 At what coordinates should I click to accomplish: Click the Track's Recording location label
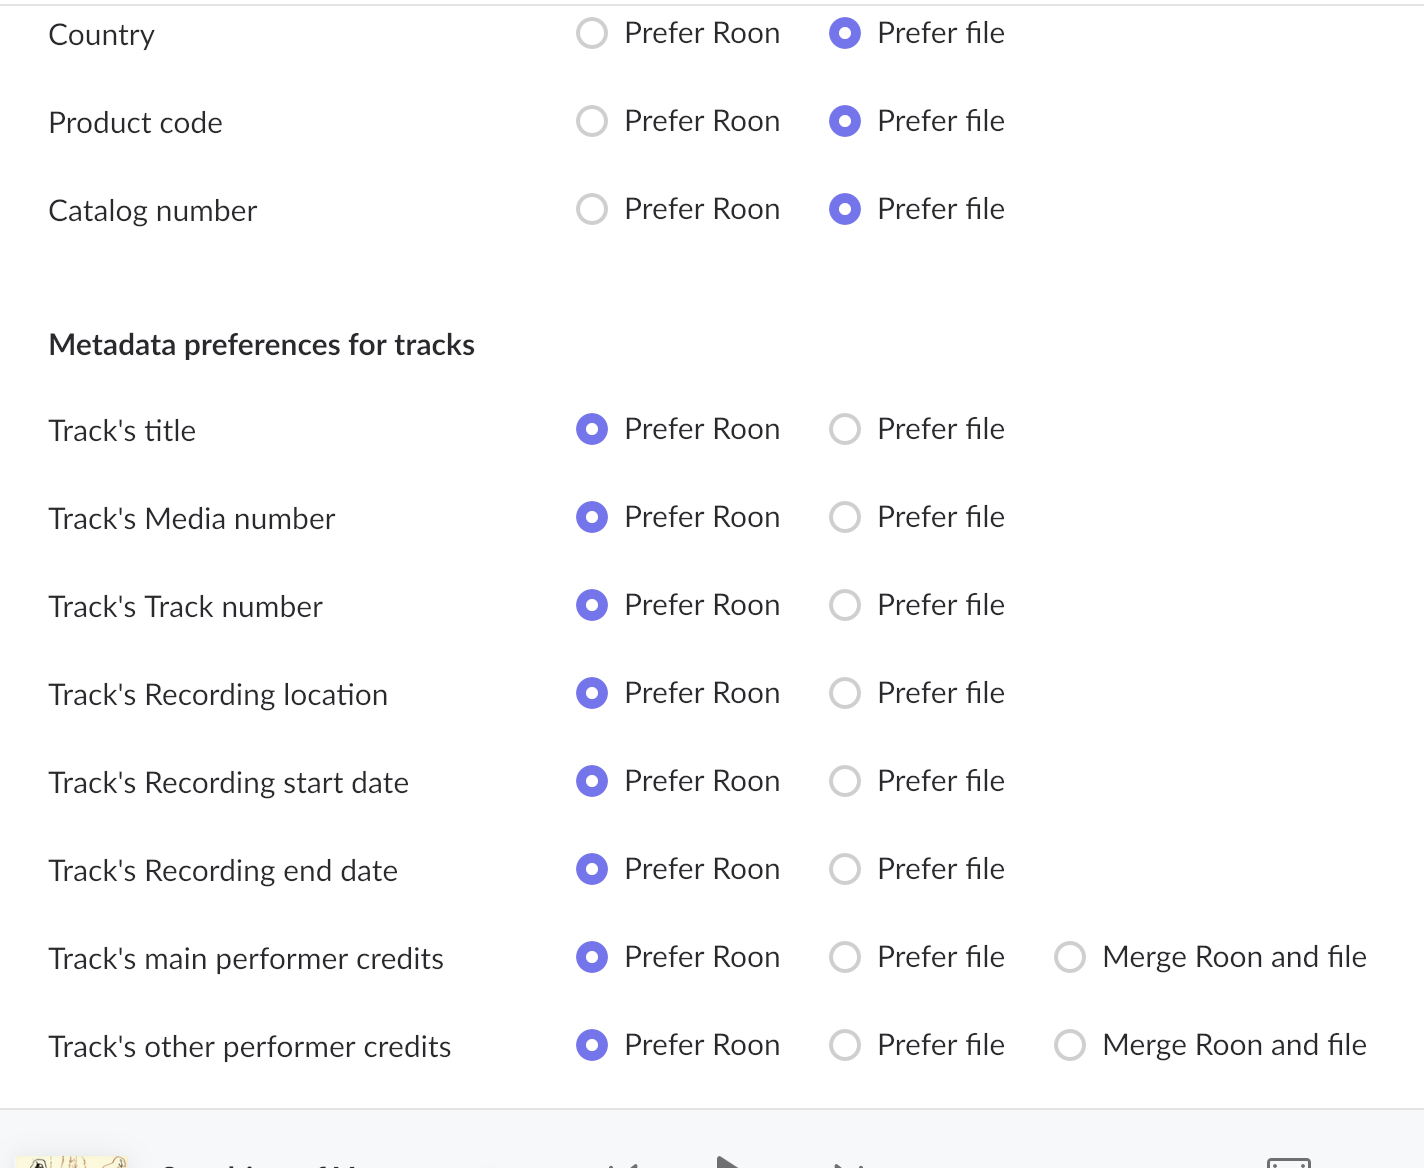click(217, 695)
